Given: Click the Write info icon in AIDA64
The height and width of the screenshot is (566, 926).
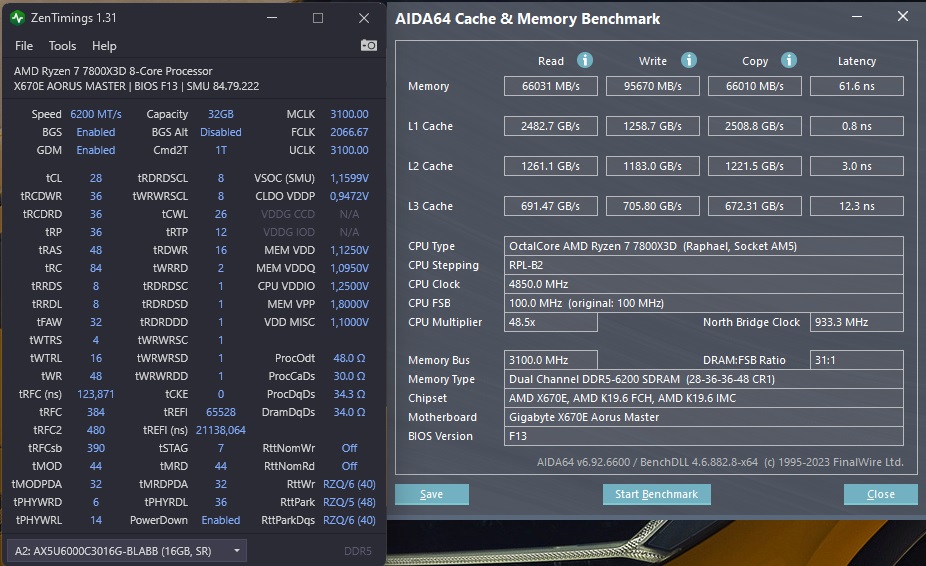Looking at the screenshot, I should [x=689, y=60].
